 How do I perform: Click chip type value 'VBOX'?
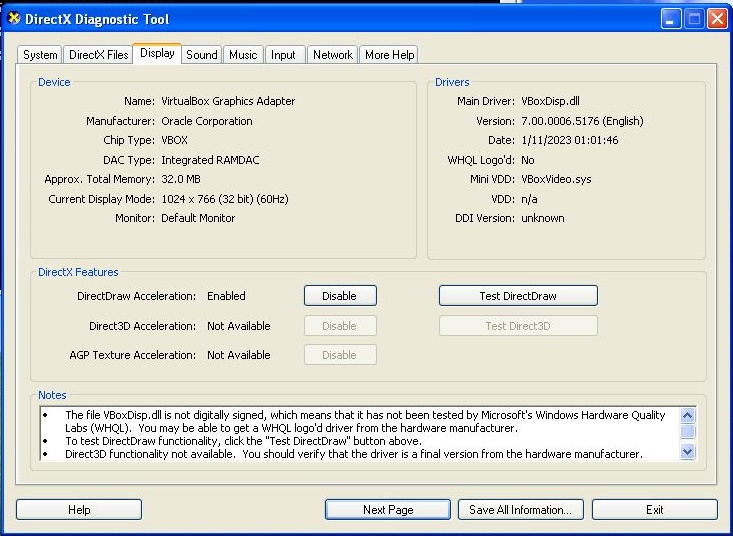174,140
